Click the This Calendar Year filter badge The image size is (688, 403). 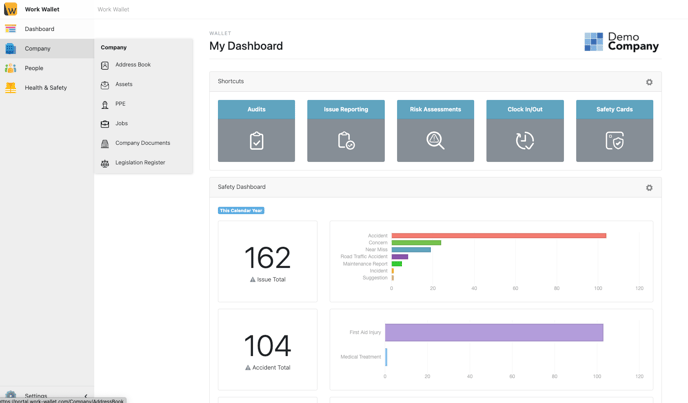point(241,211)
